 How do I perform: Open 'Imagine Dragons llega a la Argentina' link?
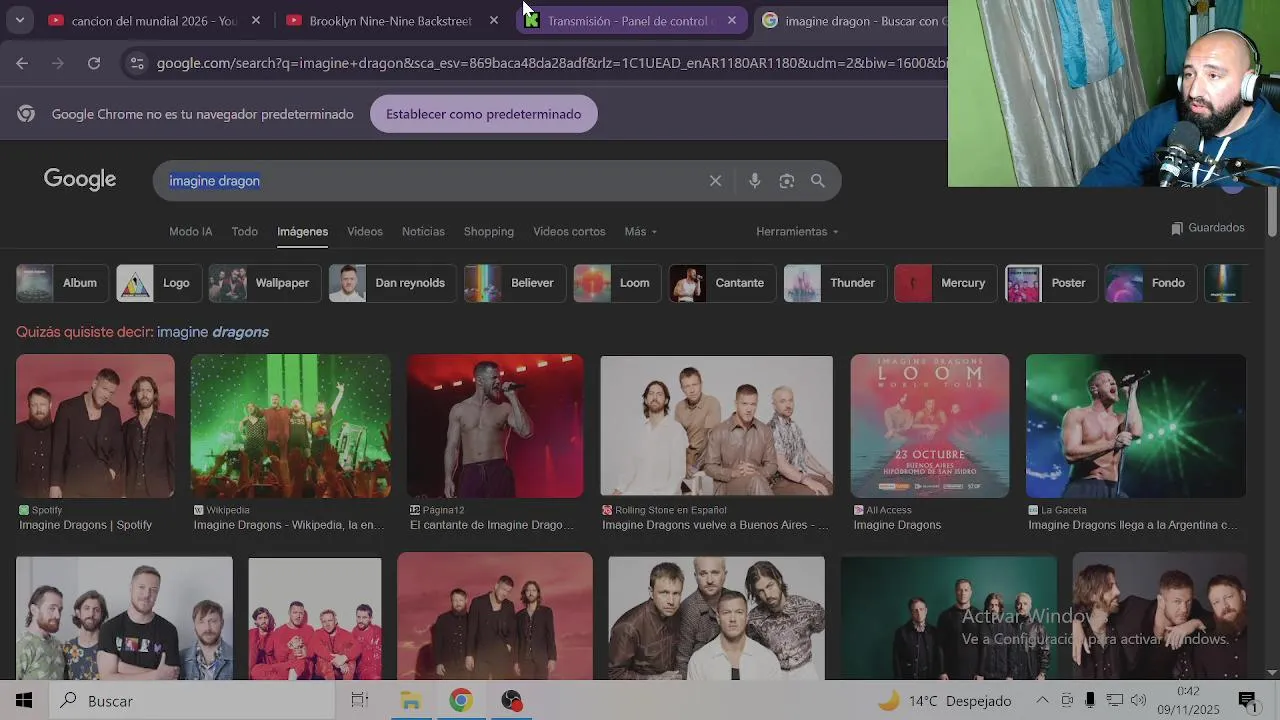pos(1133,525)
